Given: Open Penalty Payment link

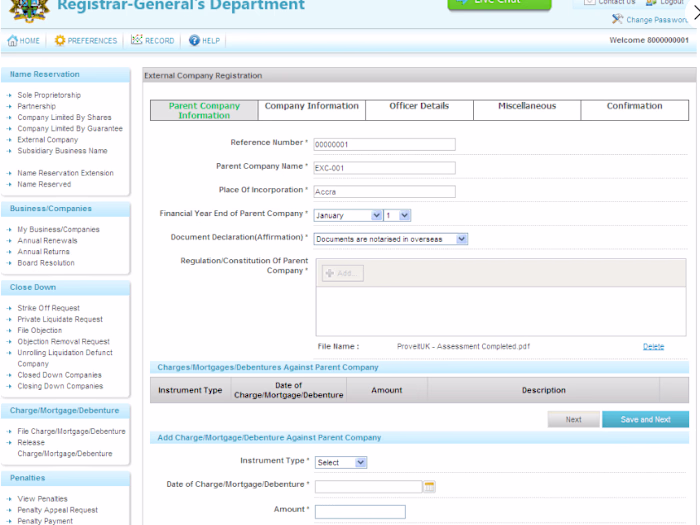Looking at the screenshot, I should tap(45, 521).
